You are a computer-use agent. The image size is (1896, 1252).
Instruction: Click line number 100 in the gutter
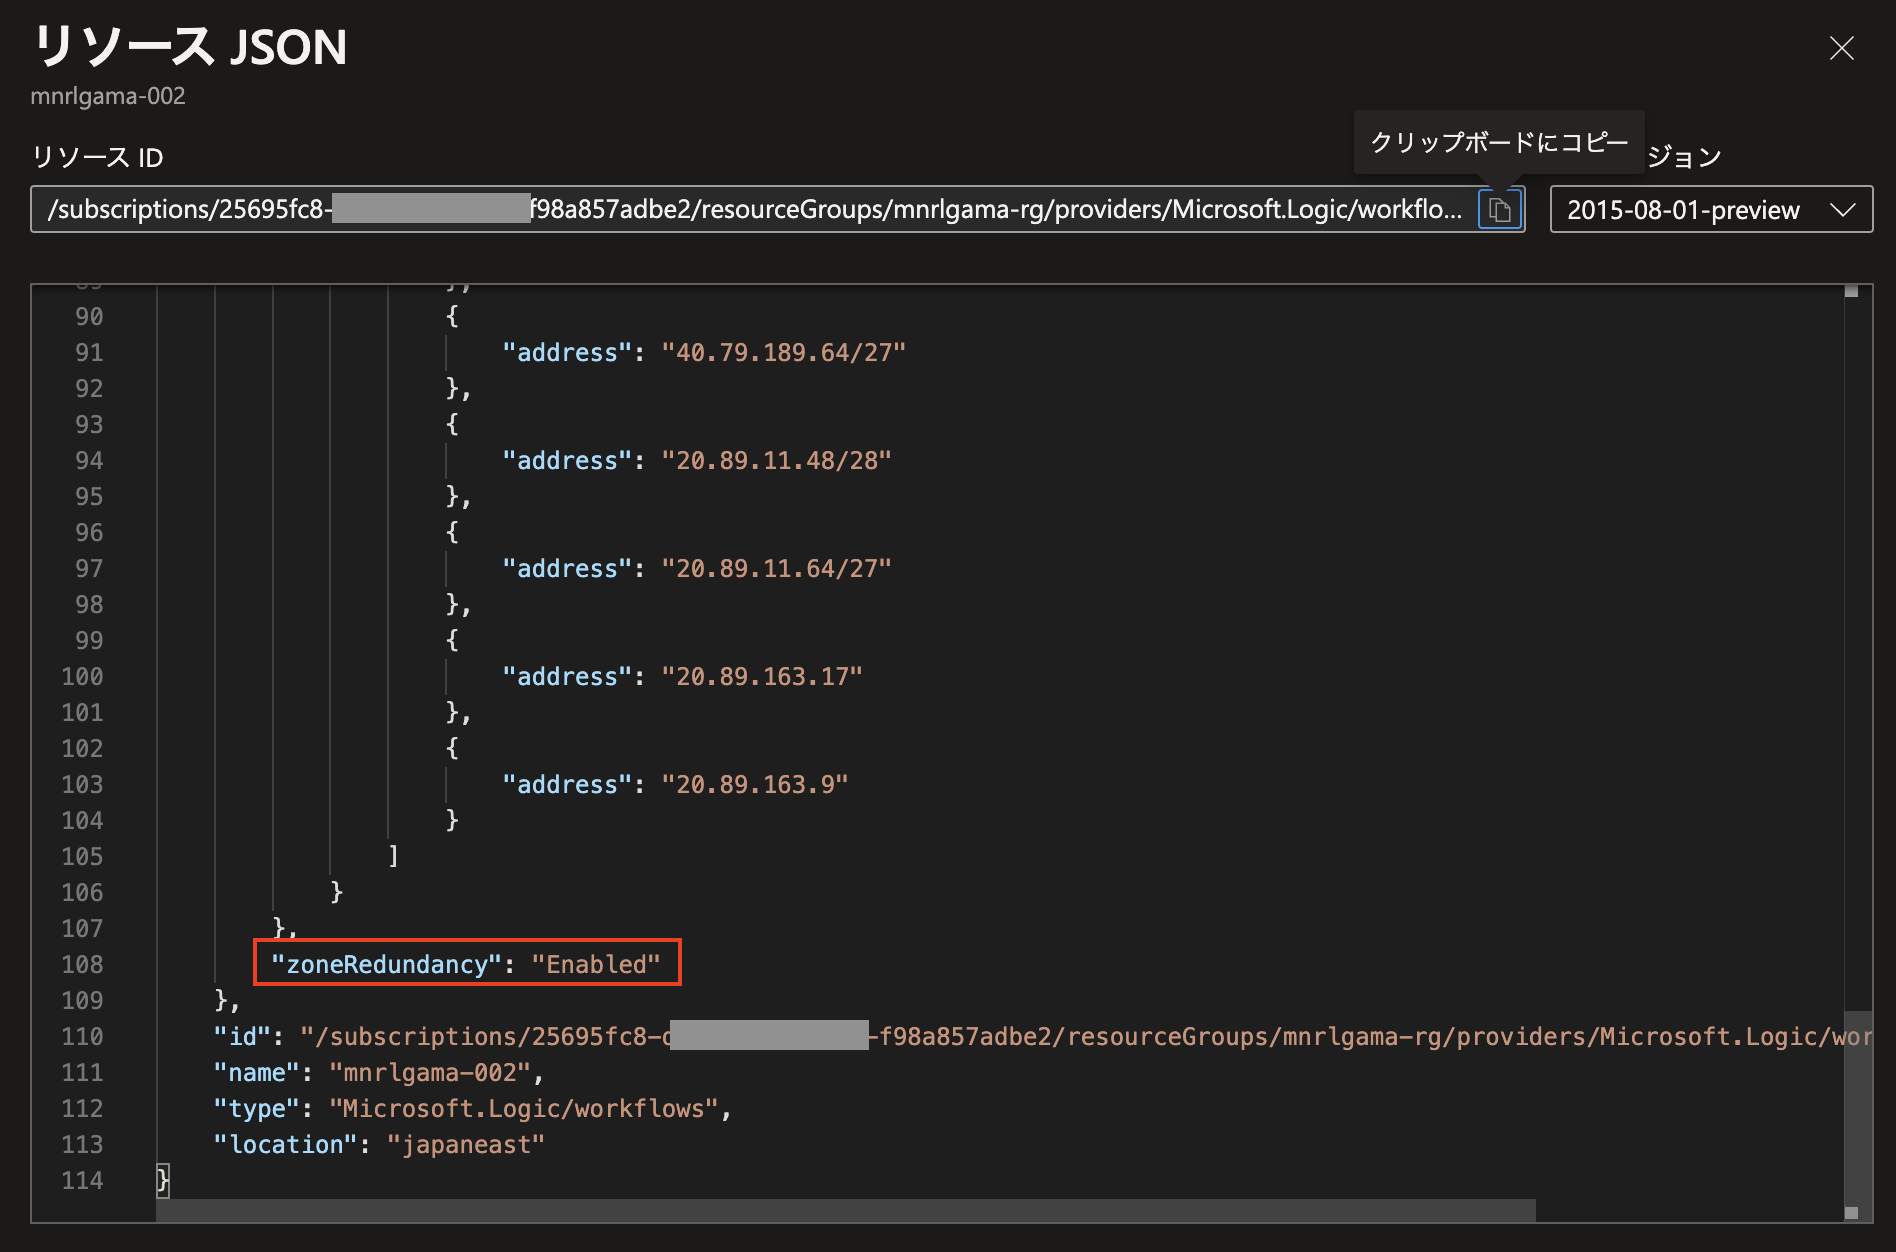pyautogui.click(x=82, y=676)
